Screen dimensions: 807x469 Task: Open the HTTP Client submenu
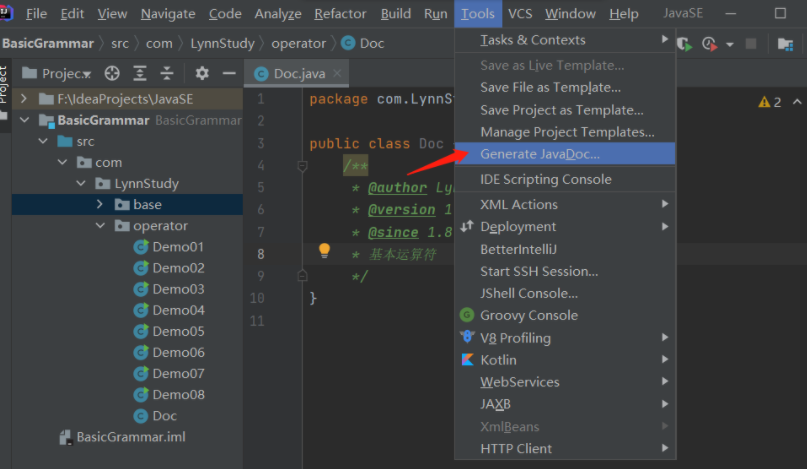tap(565, 448)
